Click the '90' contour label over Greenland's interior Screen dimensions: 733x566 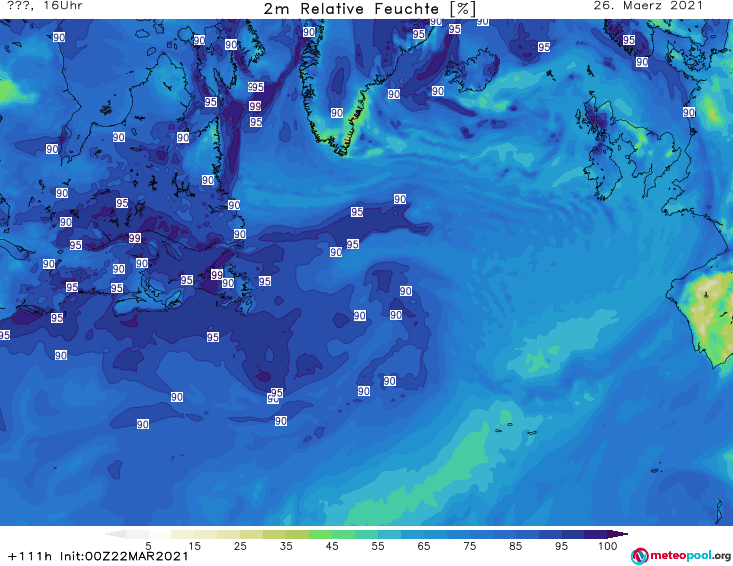tap(337, 113)
